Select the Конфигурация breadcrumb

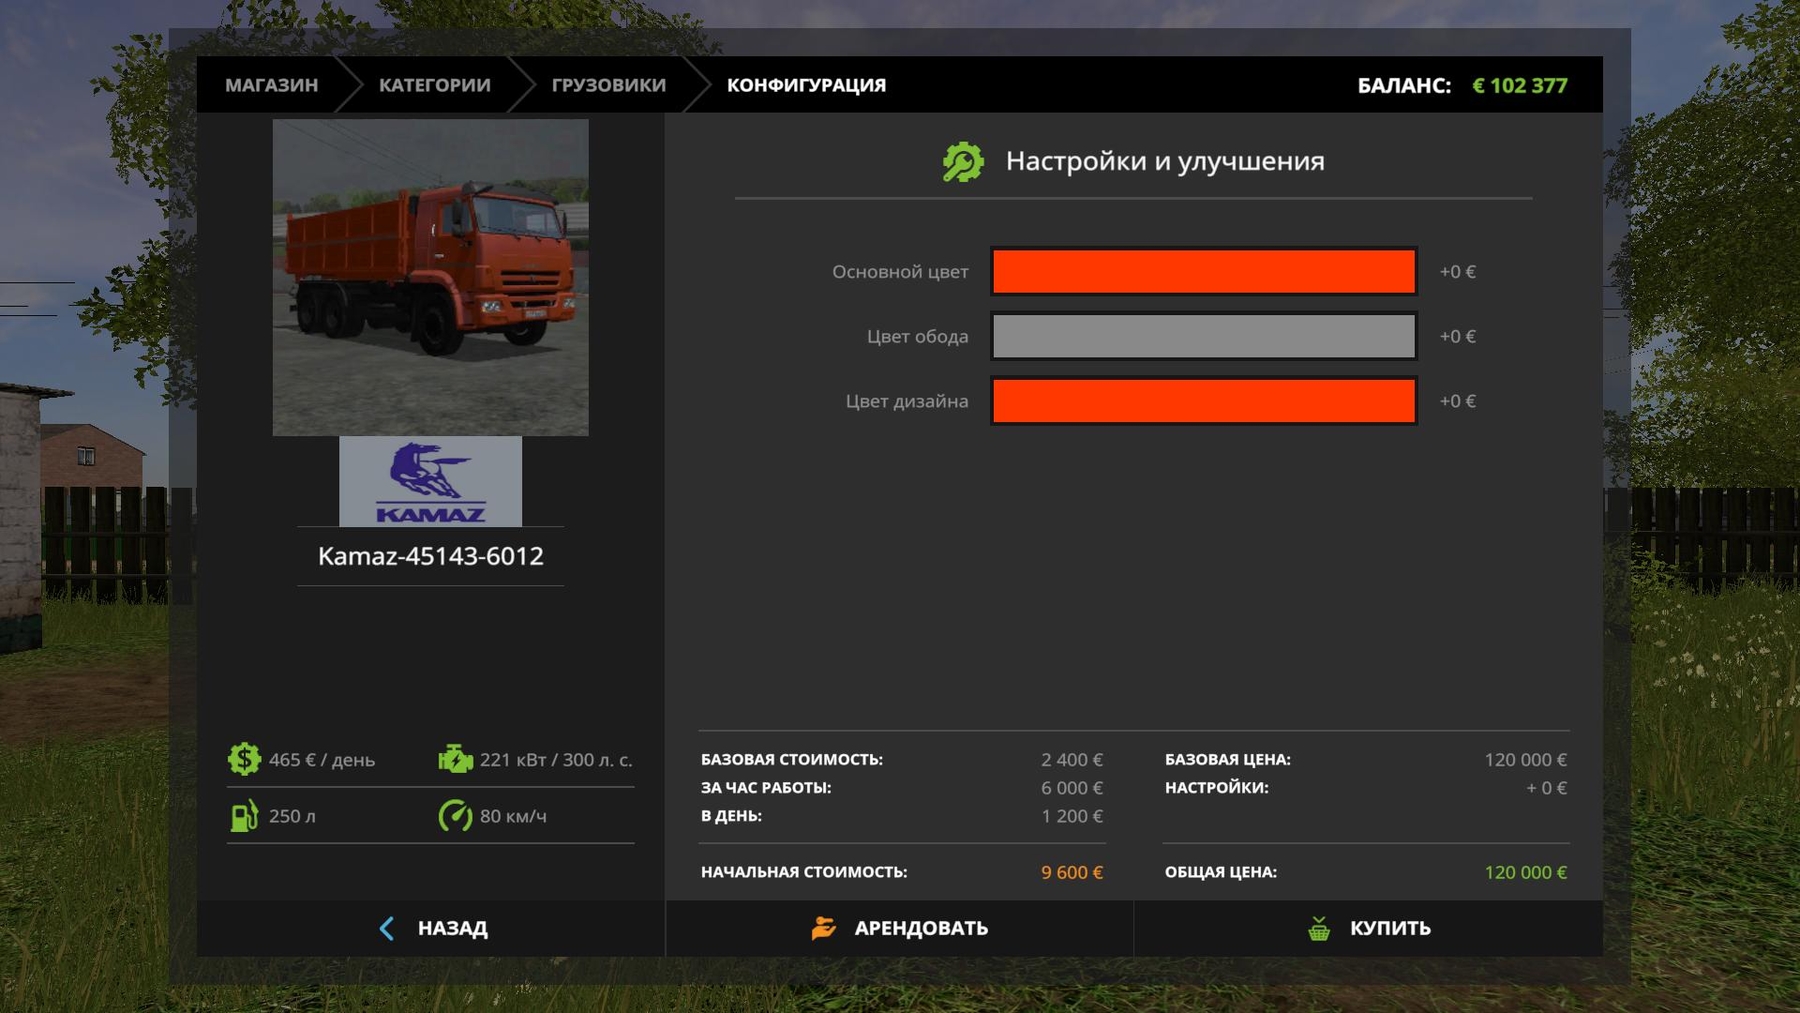coord(806,85)
